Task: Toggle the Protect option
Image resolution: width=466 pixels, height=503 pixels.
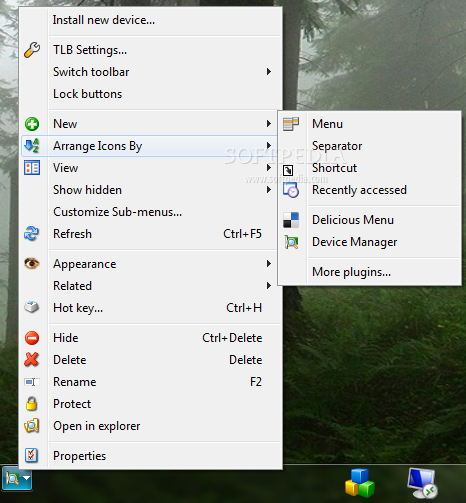Action: coord(150,404)
